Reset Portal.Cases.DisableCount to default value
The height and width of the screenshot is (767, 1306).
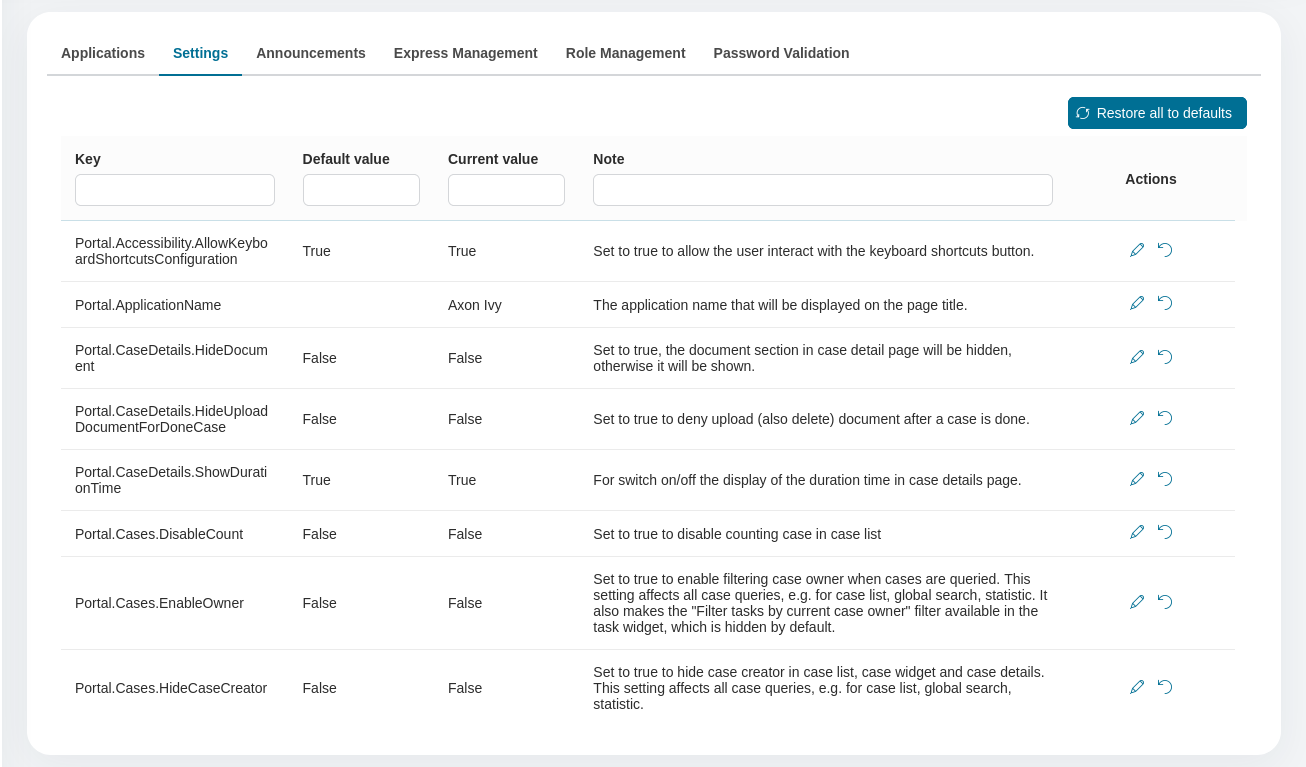click(x=1165, y=532)
